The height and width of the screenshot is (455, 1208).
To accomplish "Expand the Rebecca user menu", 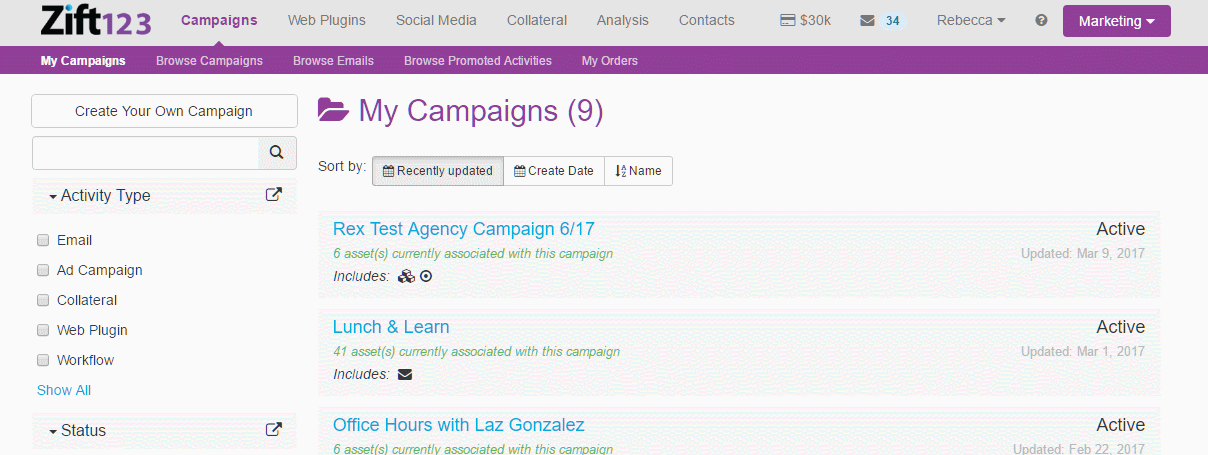I will click(x=971, y=20).
